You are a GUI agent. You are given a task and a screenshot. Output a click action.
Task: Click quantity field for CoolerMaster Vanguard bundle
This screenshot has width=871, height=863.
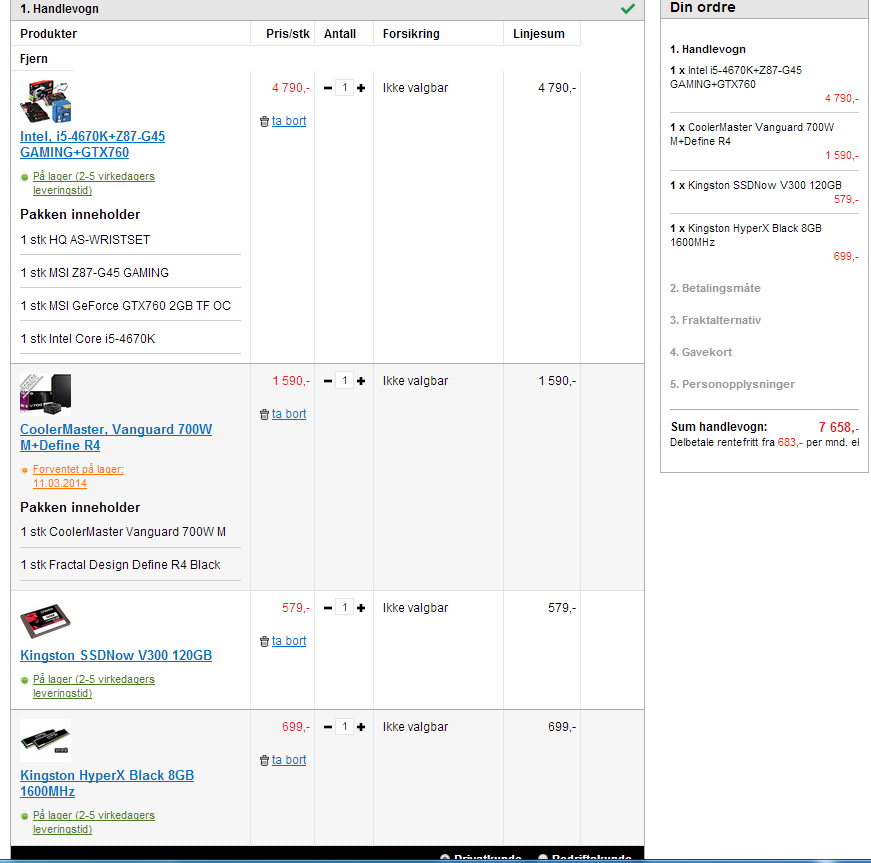[344, 380]
